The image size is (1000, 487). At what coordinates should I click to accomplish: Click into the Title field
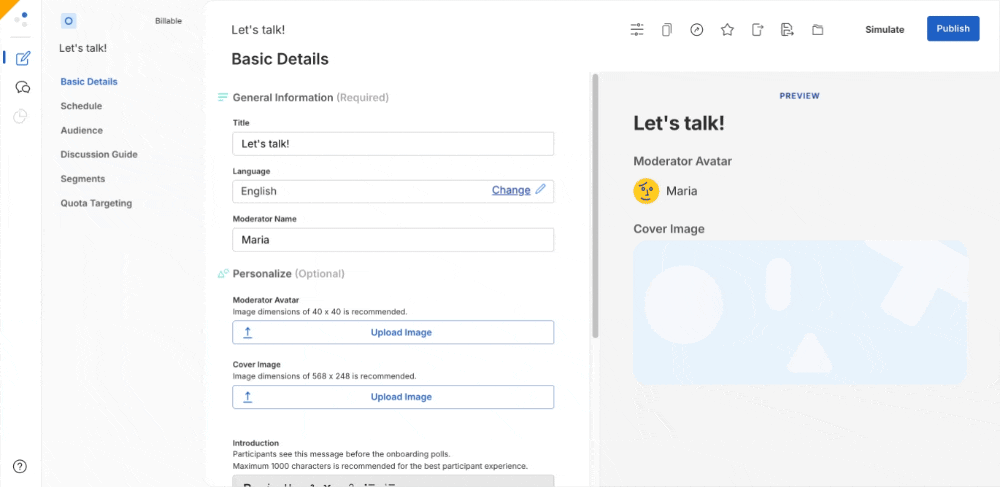point(393,144)
